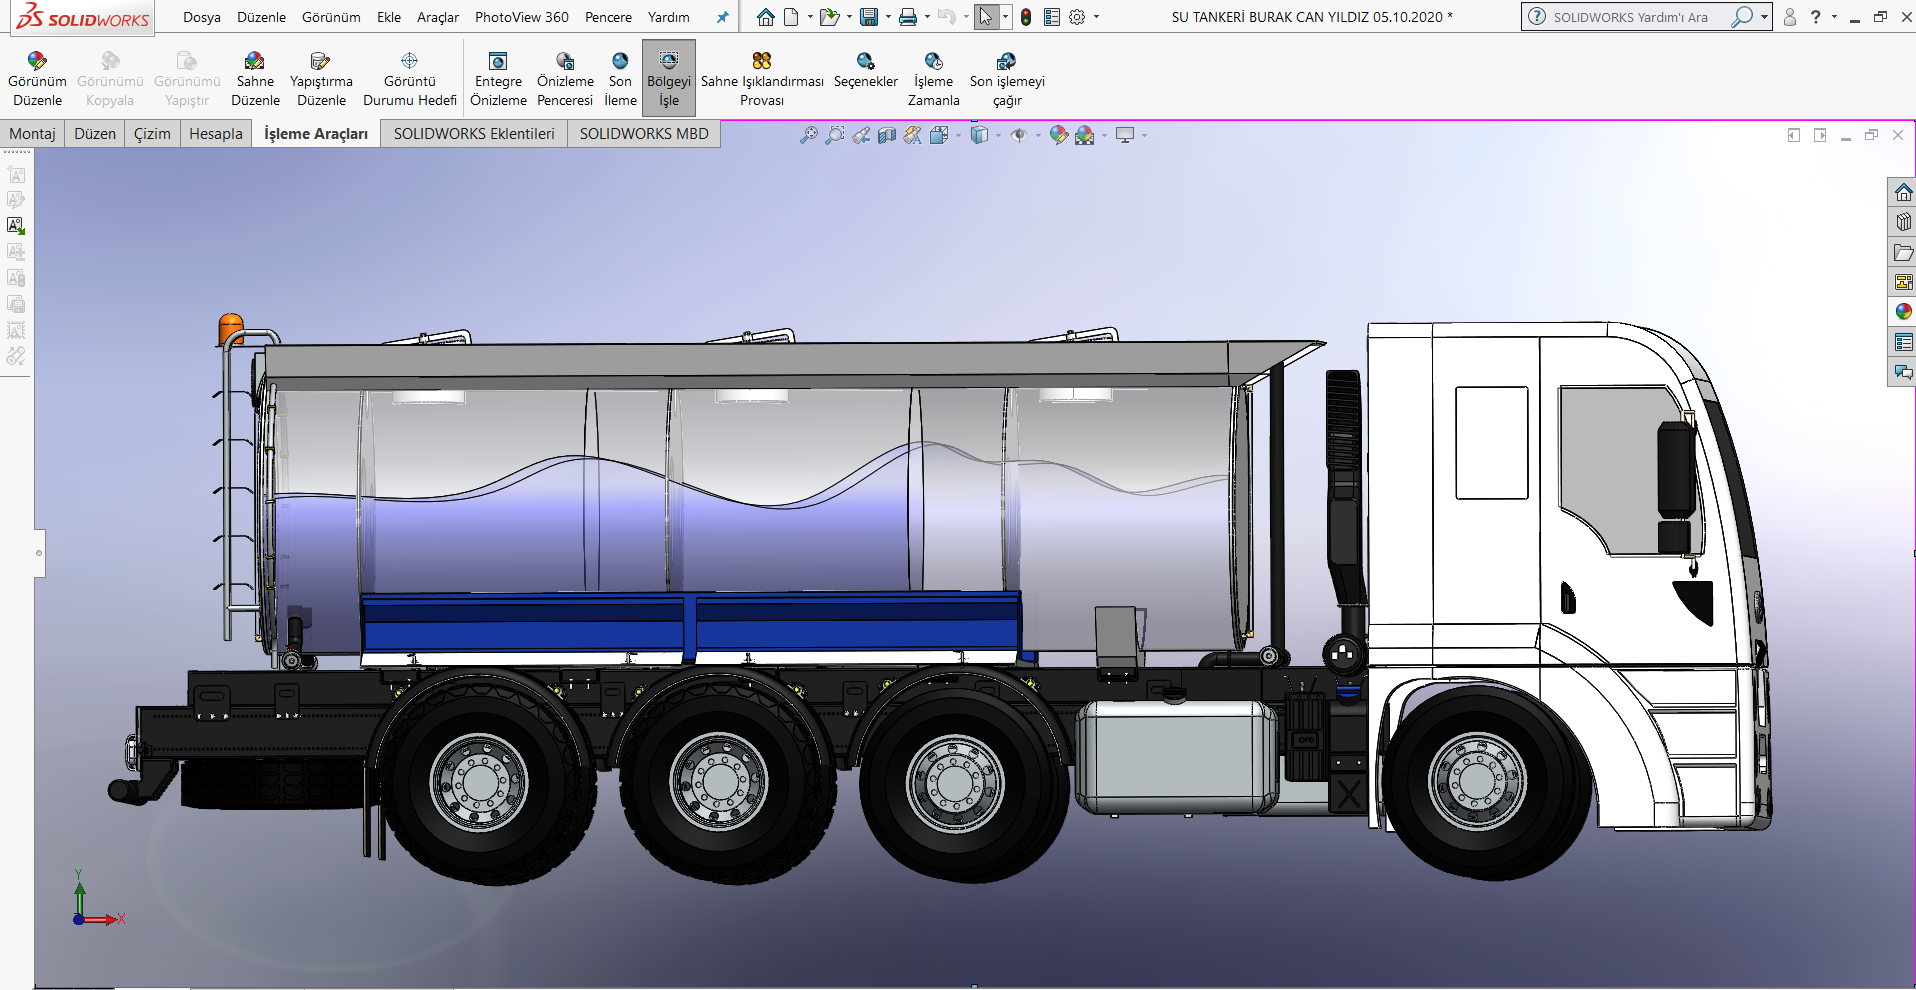Click the Home icon in title toolbar
This screenshot has width=1916, height=990.
coord(766,17)
